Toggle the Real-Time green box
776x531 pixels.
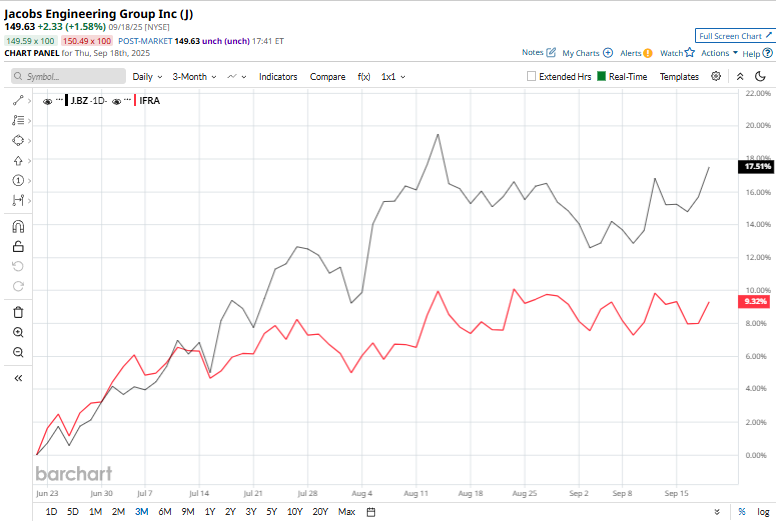pos(601,76)
